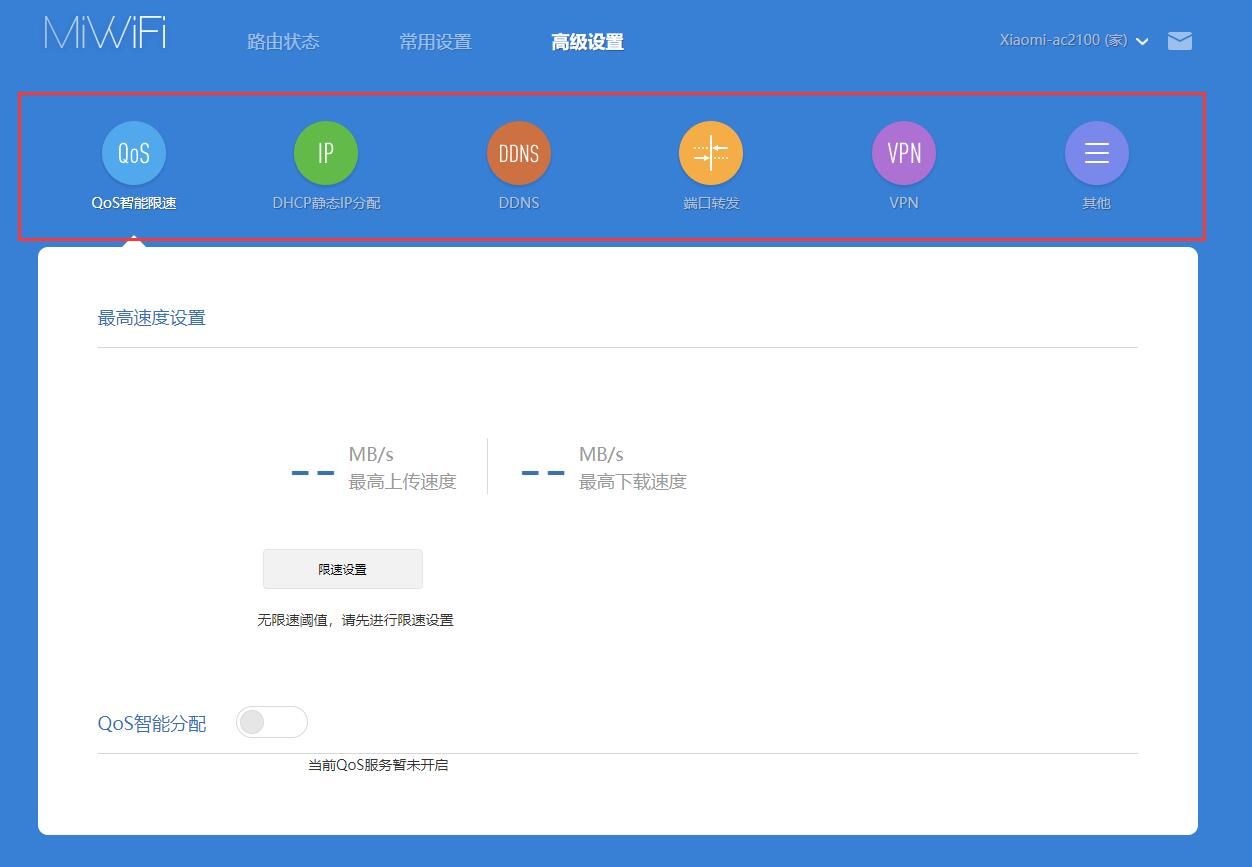Go to the MiWiFi logo
1252x867 pixels.
click(105, 33)
